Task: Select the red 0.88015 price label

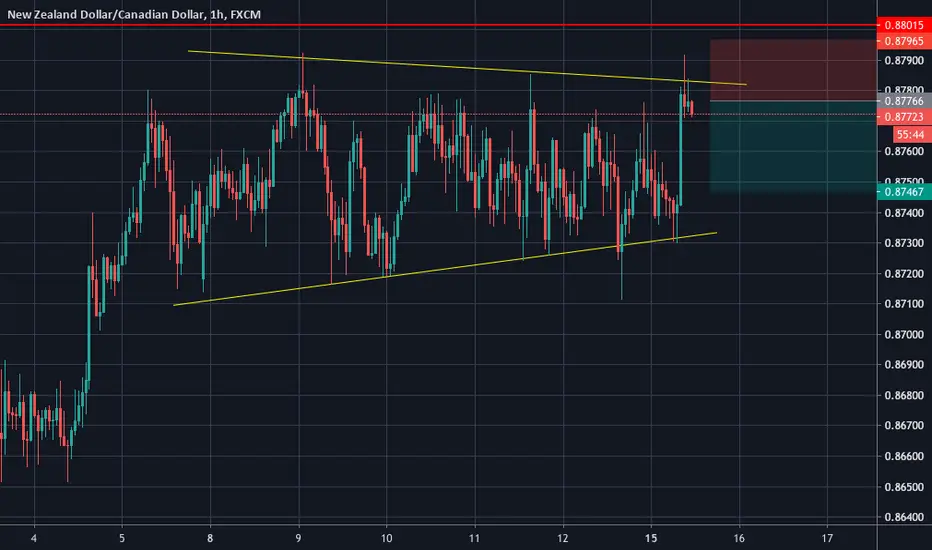Action: (x=904, y=26)
